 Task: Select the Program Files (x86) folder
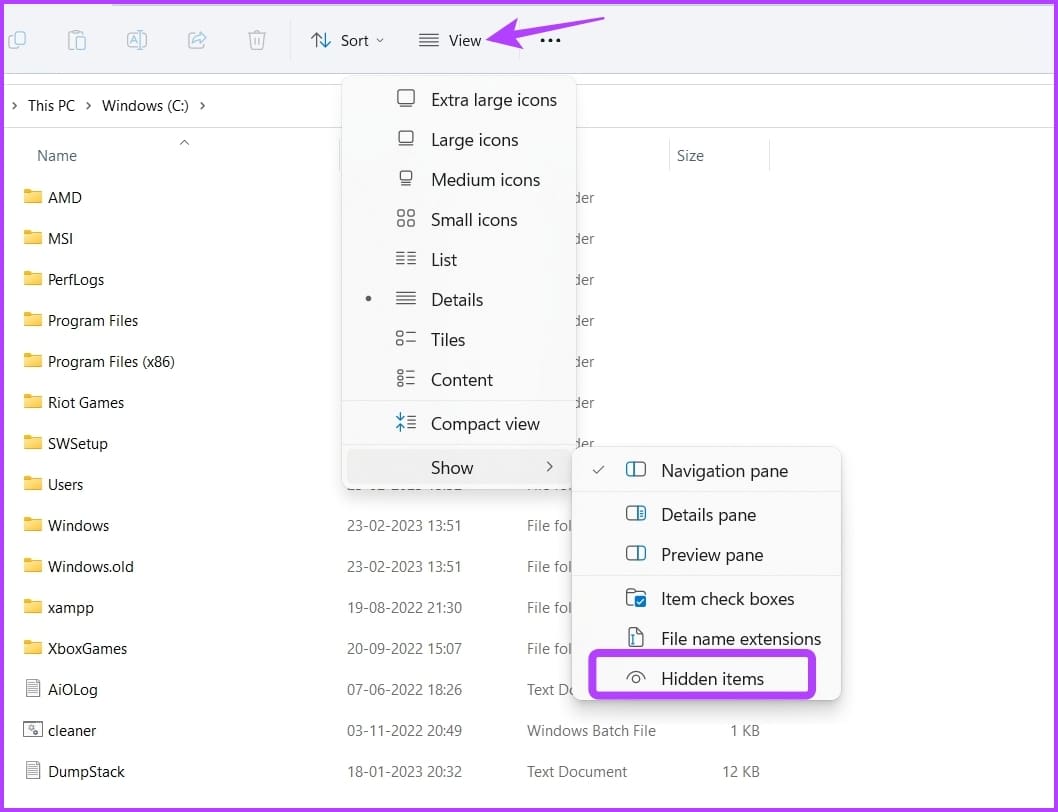[99, 361]
